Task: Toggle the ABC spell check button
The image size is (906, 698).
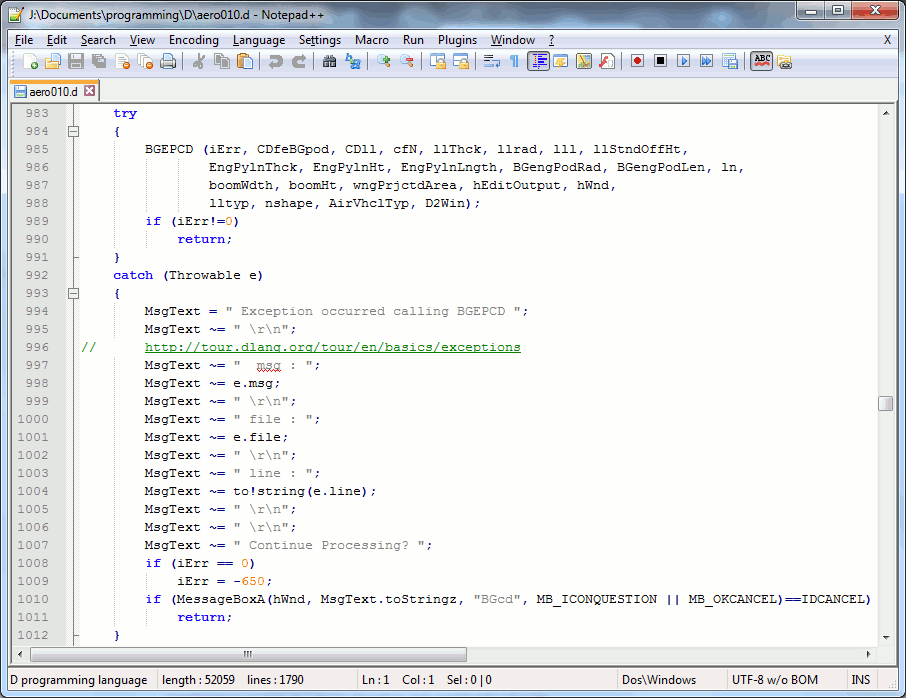Action: 762,62
